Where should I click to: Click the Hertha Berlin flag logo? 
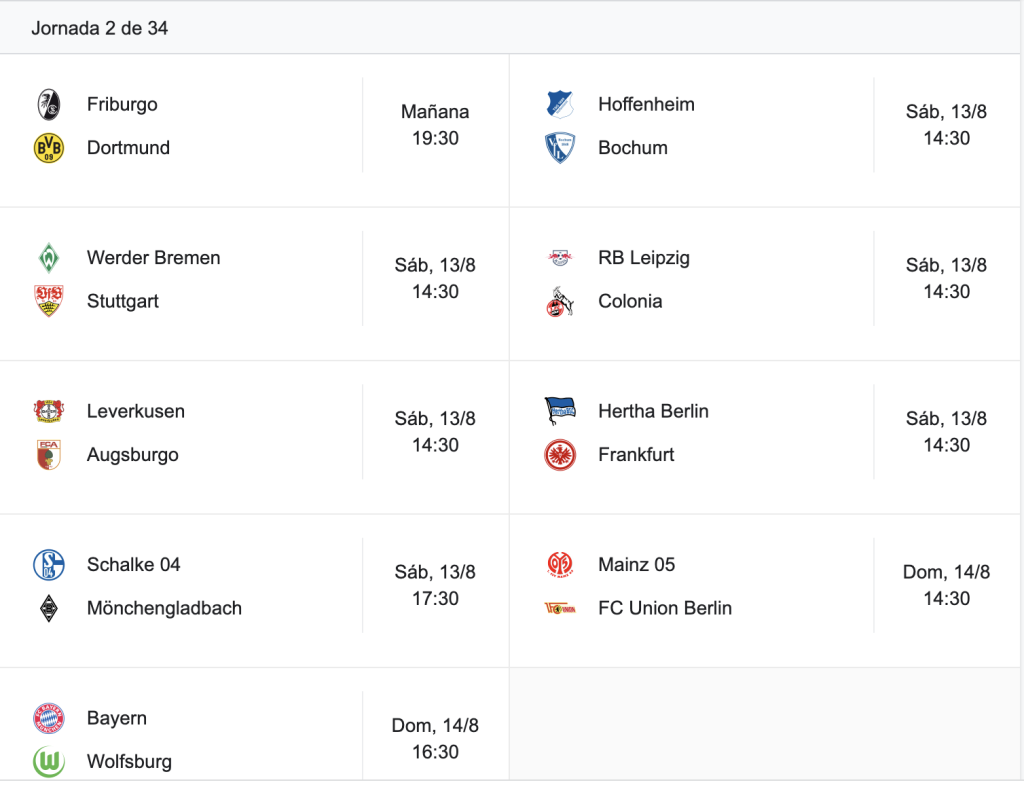click(x=560, y=411)
